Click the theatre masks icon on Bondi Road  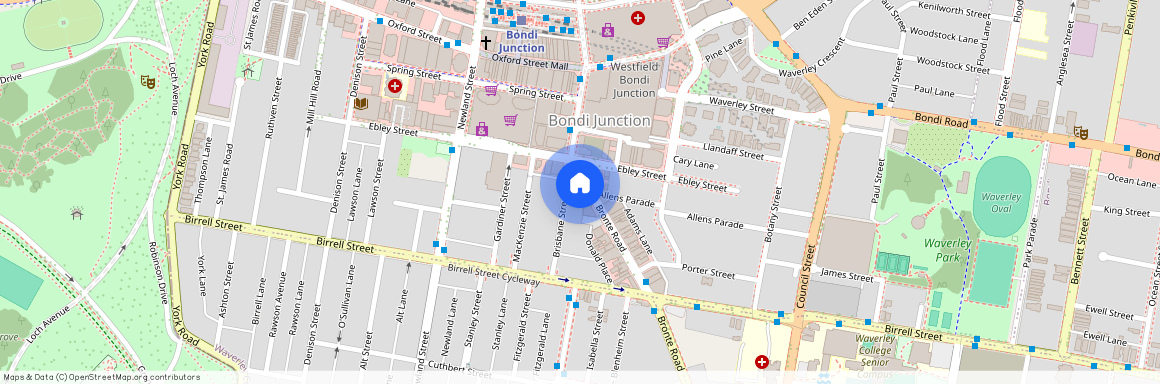(x=1080, y=133)
